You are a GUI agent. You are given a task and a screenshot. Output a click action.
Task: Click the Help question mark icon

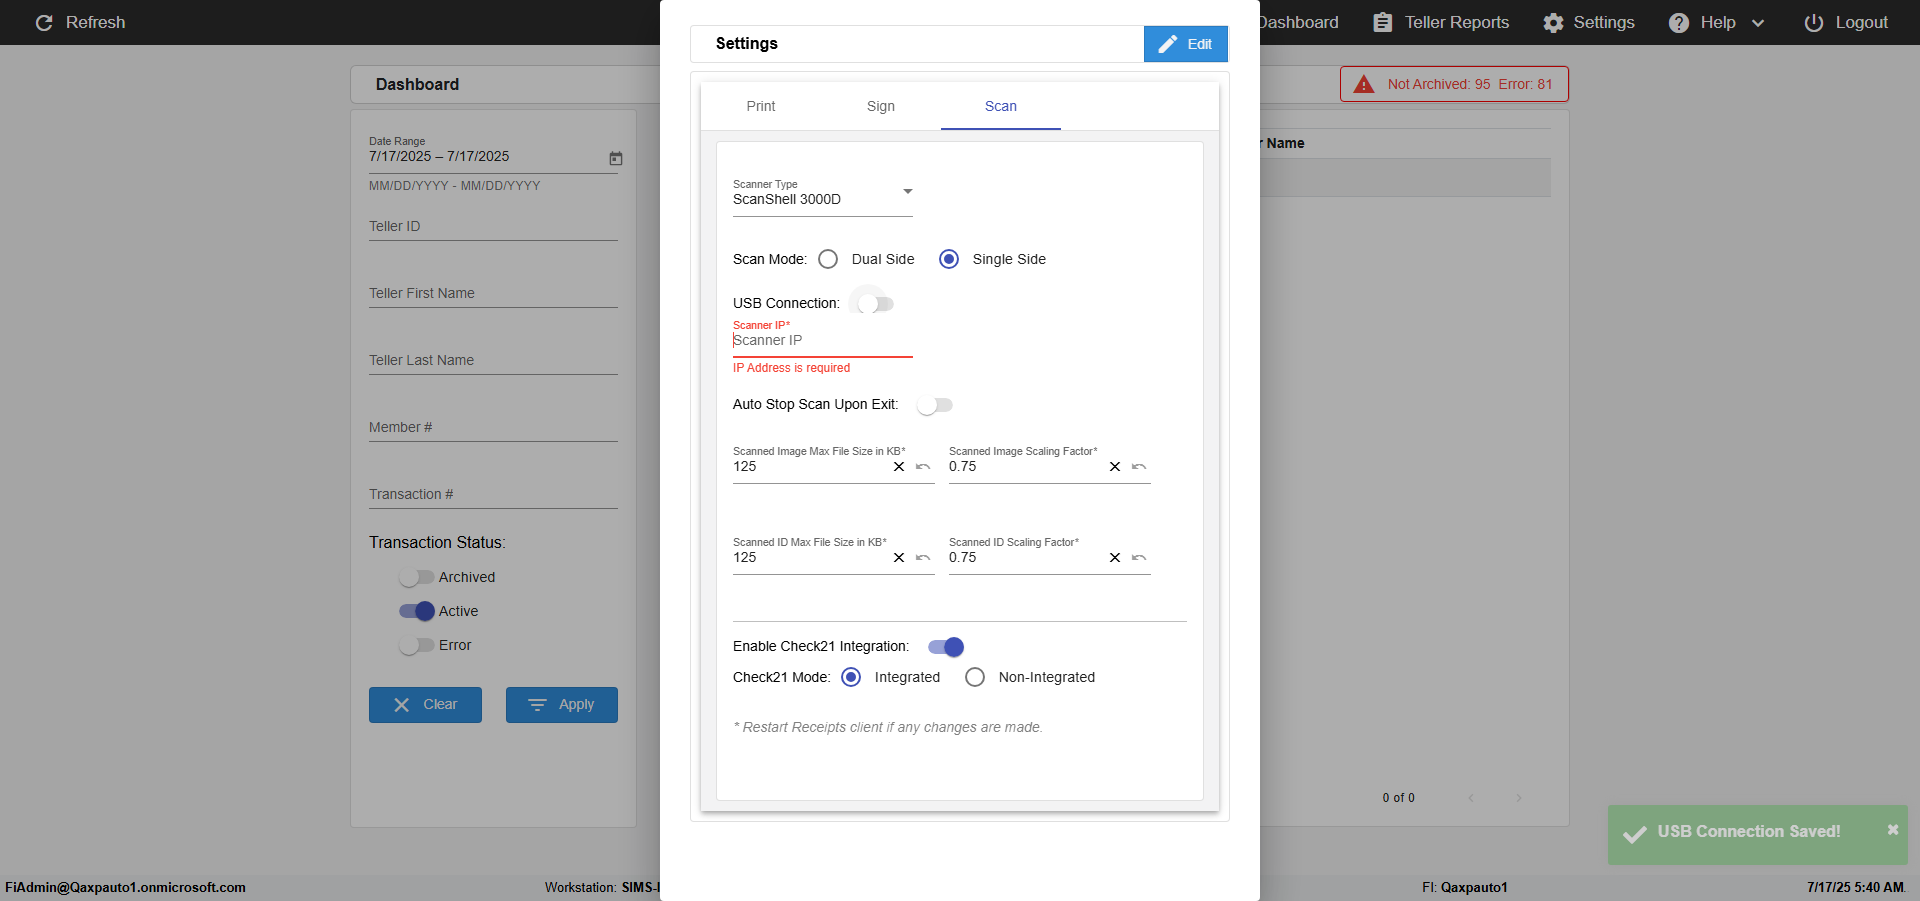click(1679, 22)
